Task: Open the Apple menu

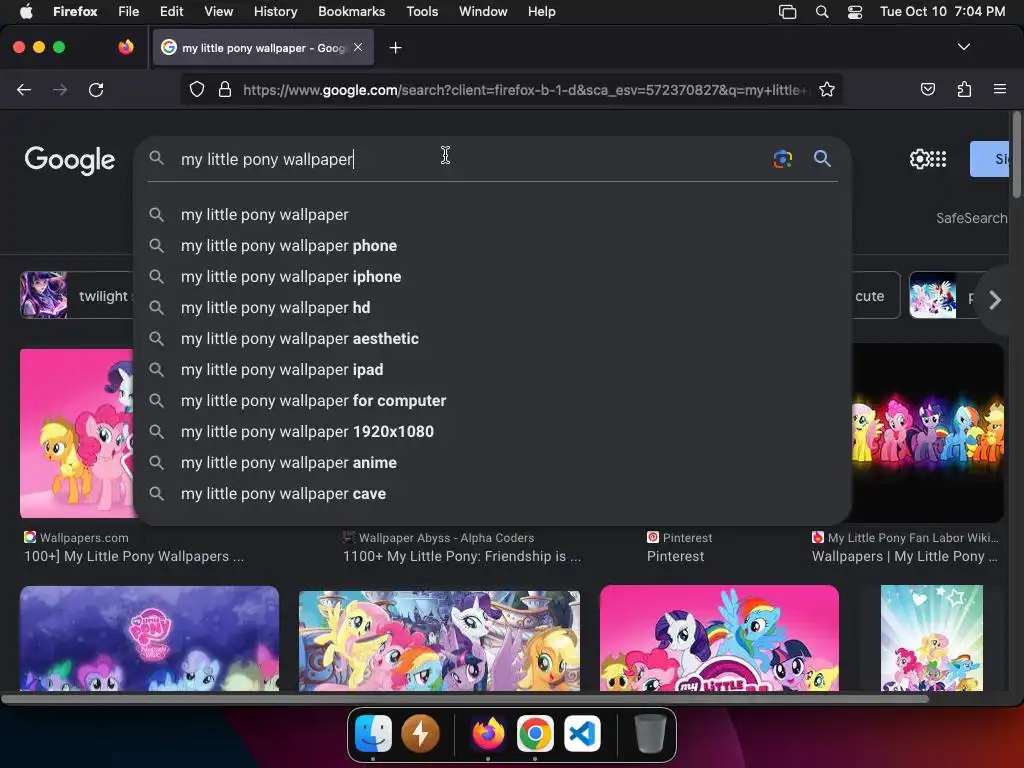Action: pos(26,11)
